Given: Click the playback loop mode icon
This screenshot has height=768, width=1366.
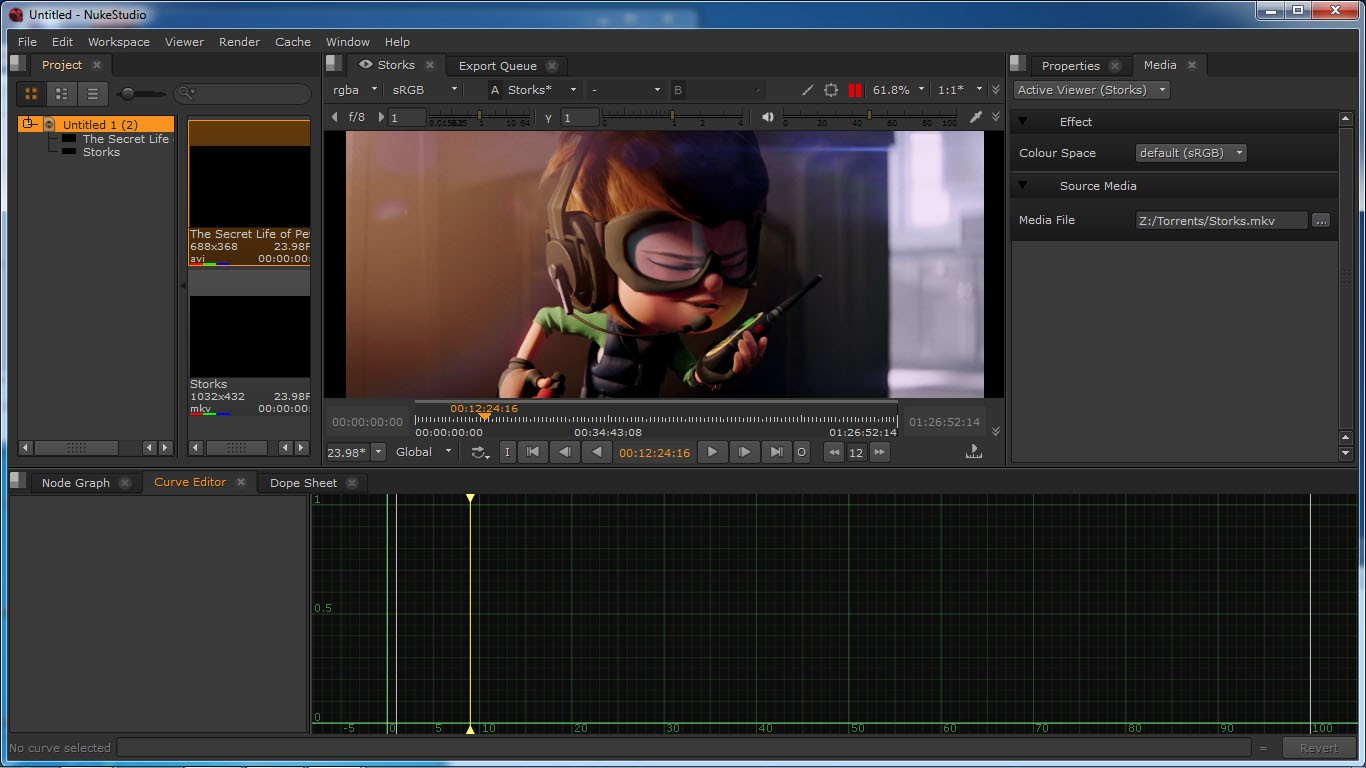Looking at the screenshot, I should 480,452.
